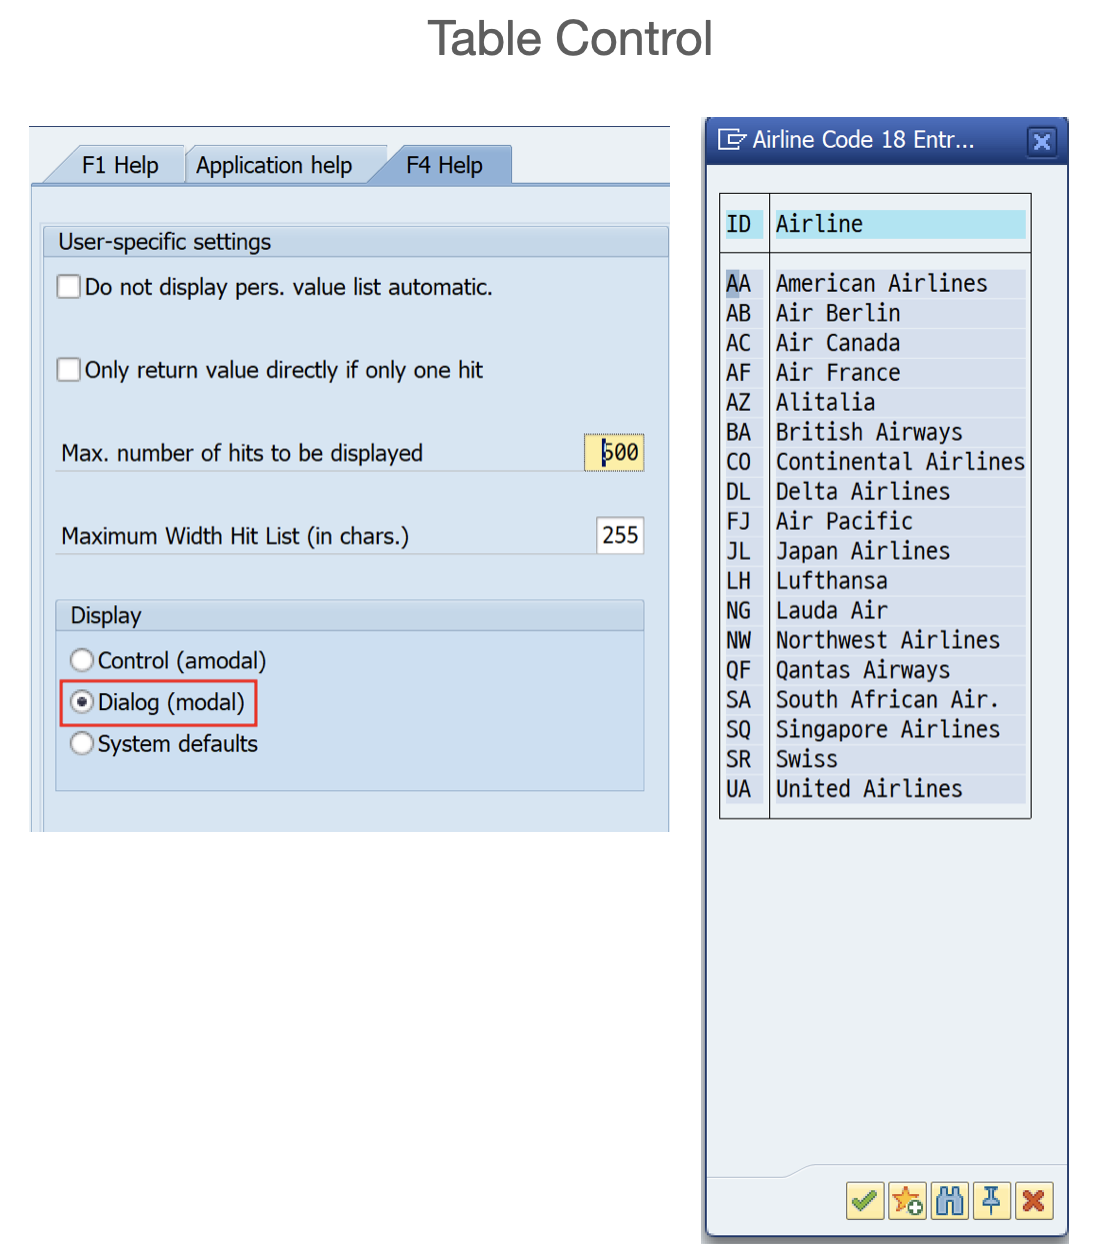
Task: Open the binoculars find icon
Action: click(x=950, y=1200)
